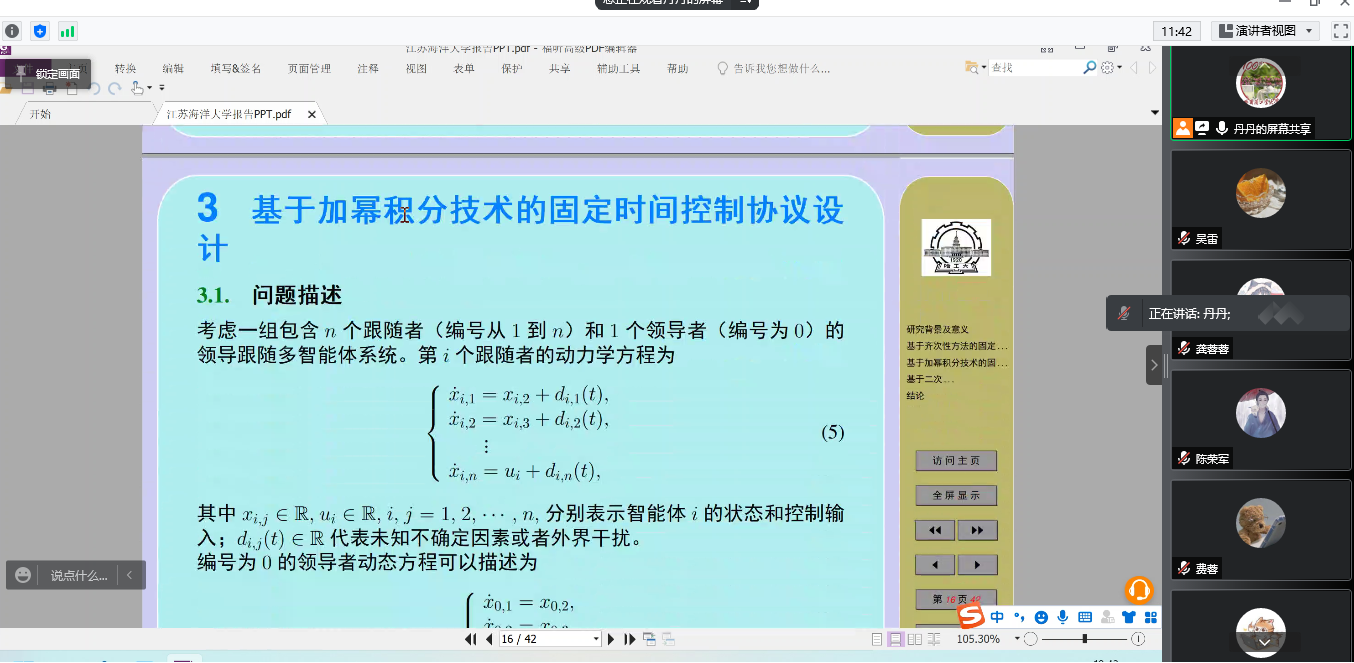The image size is (1354, 663).
Task: Go to the last PDF page
Action: coord(630,639)
